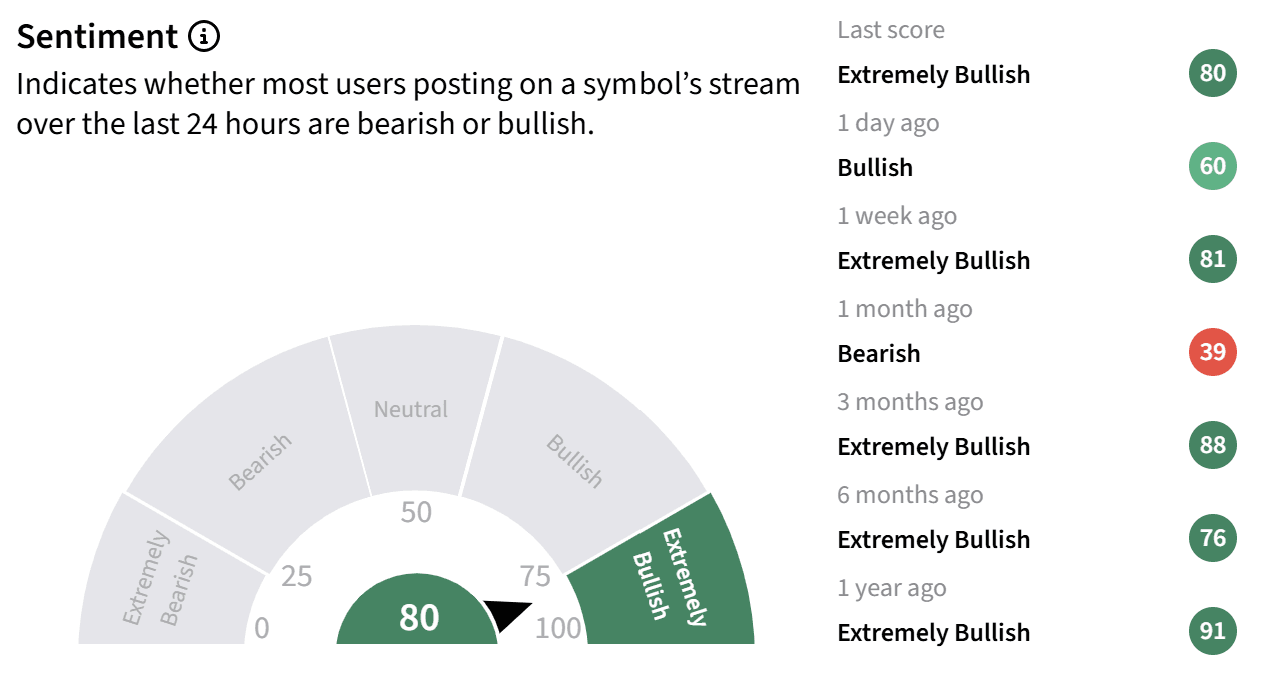Select the last score badge 80

1213,73
